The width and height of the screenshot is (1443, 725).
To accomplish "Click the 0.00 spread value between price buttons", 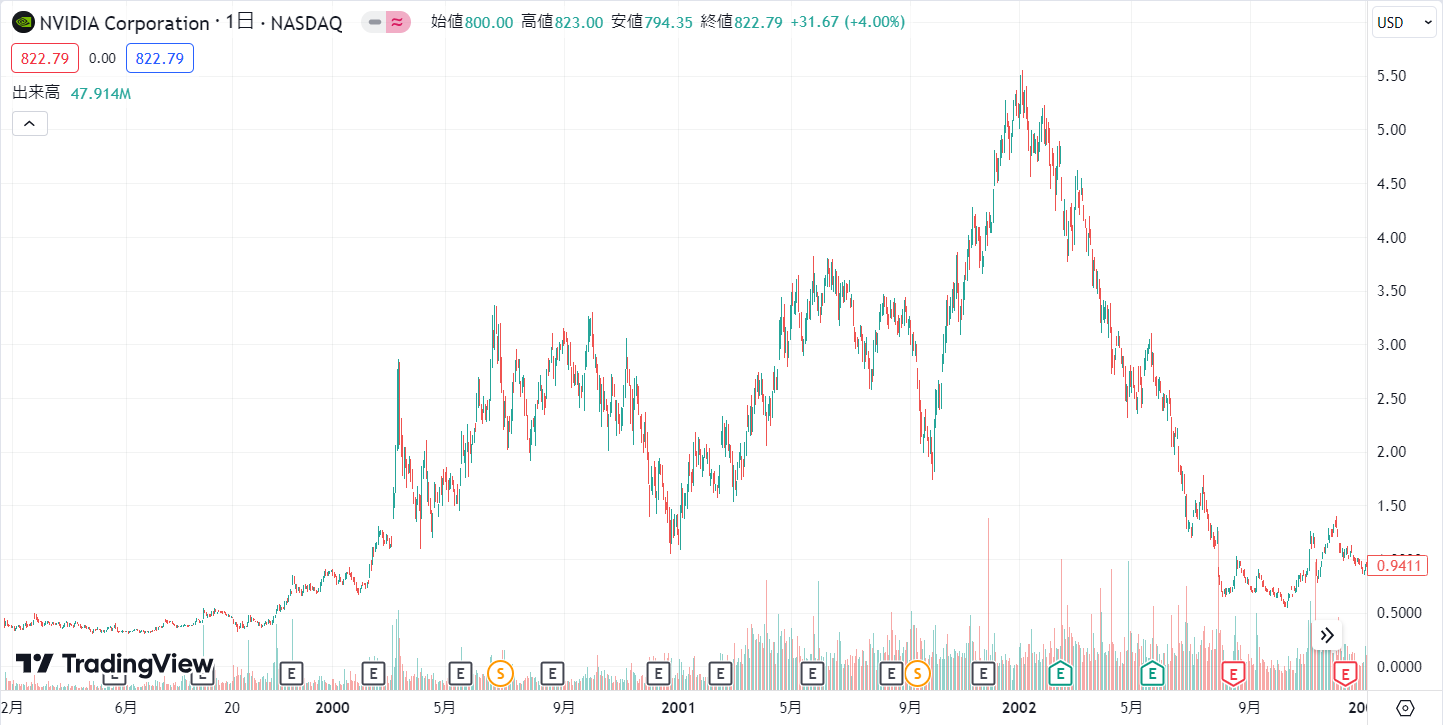I will pyautogui.click(x=102, y=59).
